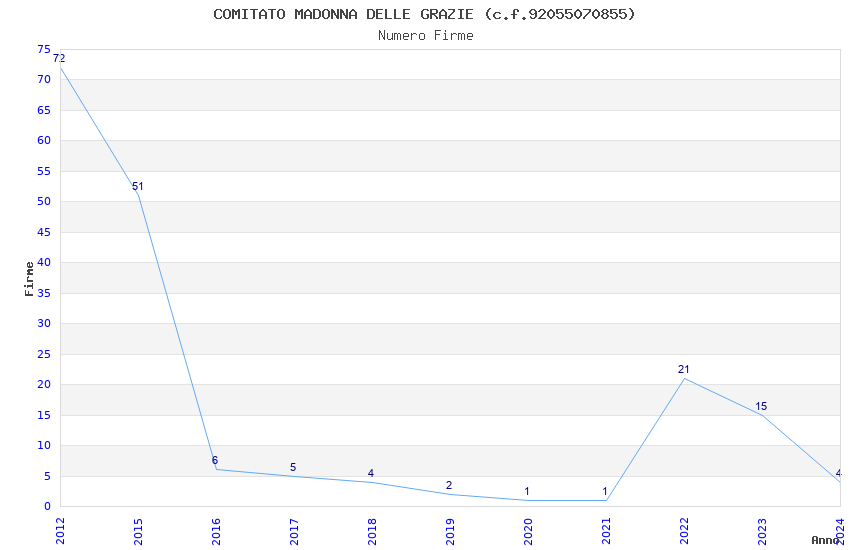Viewport: 850px width, 550px height.
Task: Click the Firme y-axis label
Action: 29,279
